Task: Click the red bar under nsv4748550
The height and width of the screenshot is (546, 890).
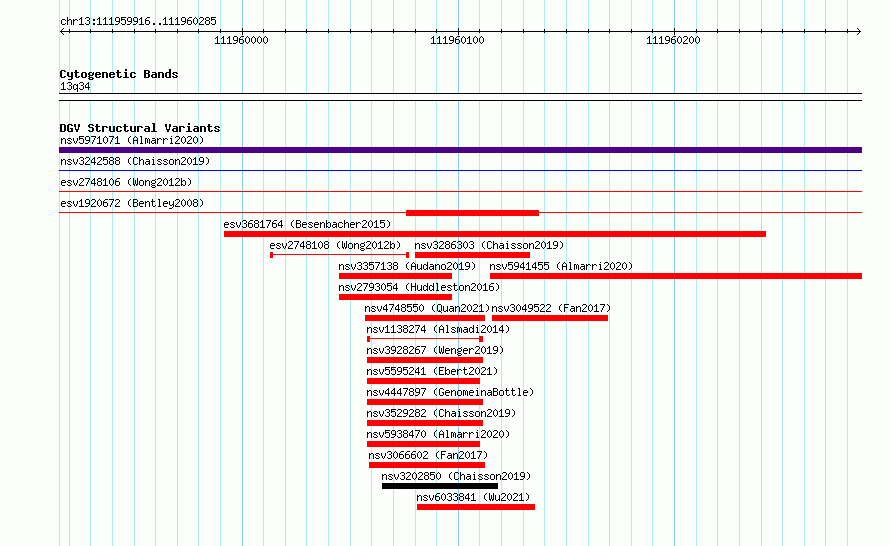Action: [x=425, y=318]
